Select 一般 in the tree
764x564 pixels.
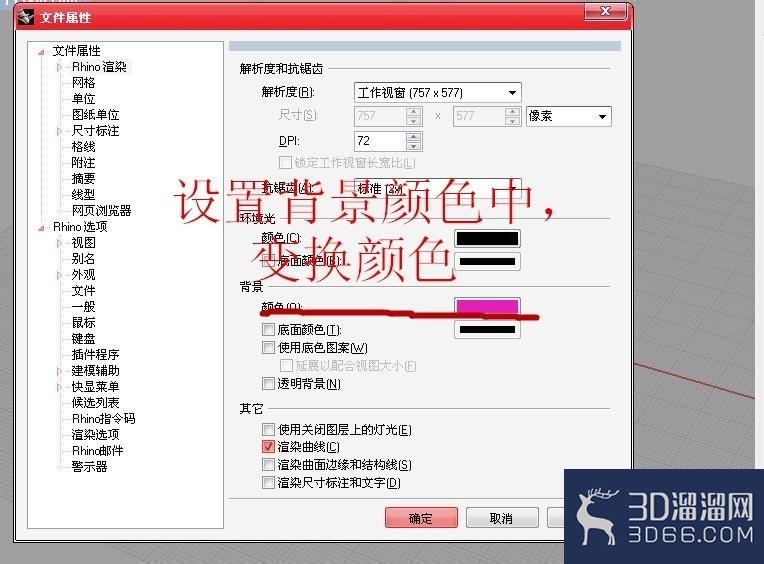[x=83, y=307]
